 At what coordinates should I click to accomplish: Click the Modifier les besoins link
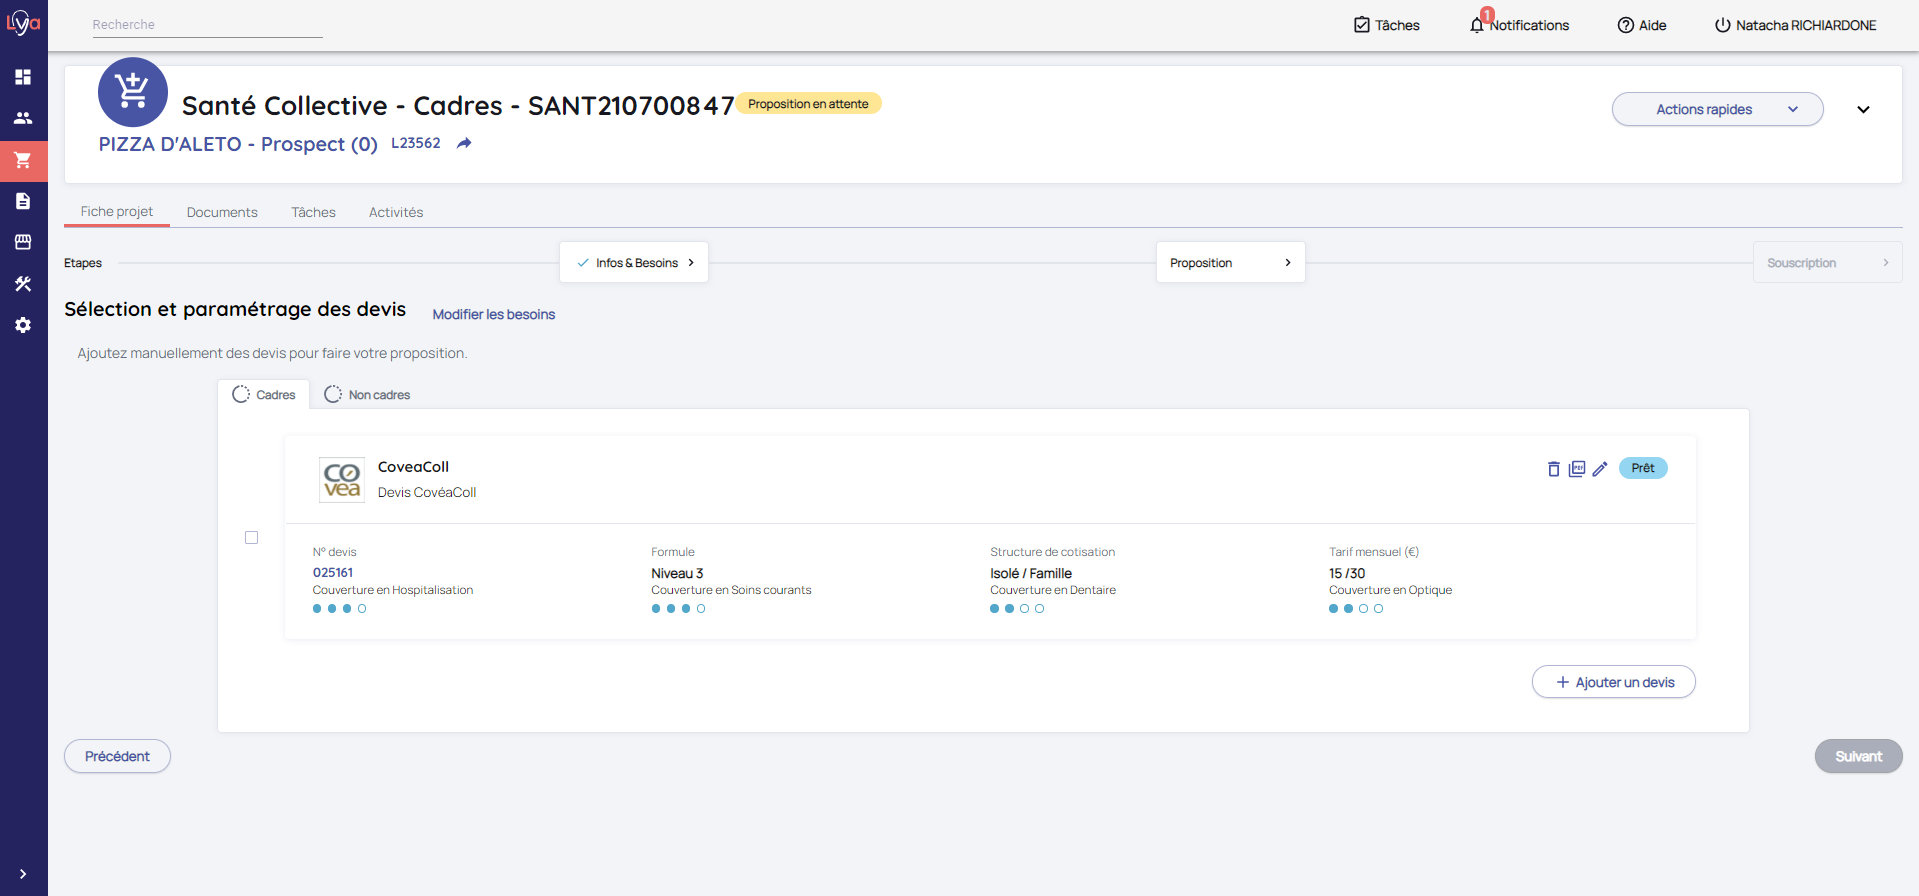coord(493,314)
